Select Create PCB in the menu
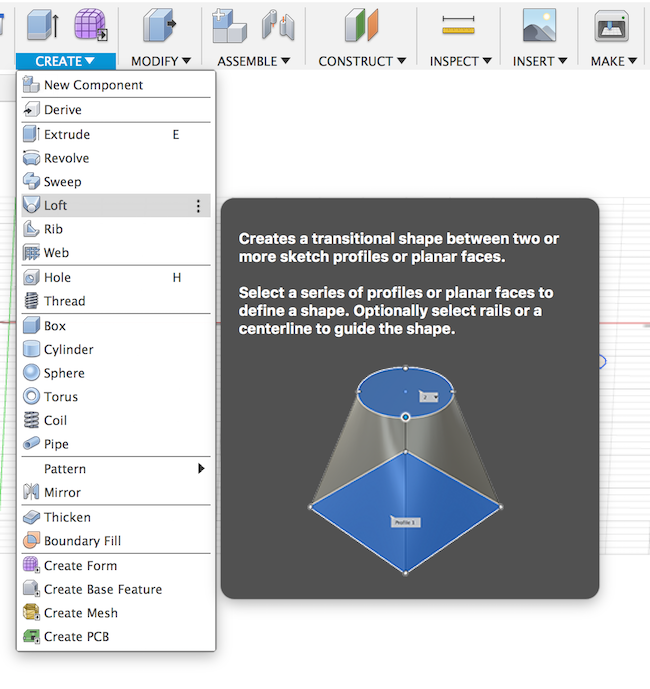 click(116, 637)
